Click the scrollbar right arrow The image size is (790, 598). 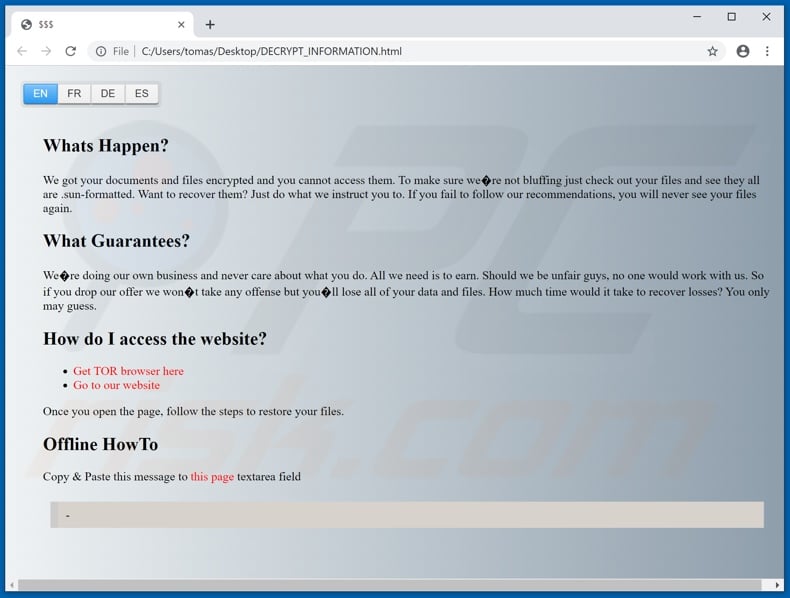pyautogui.click(x=777, y=585)
